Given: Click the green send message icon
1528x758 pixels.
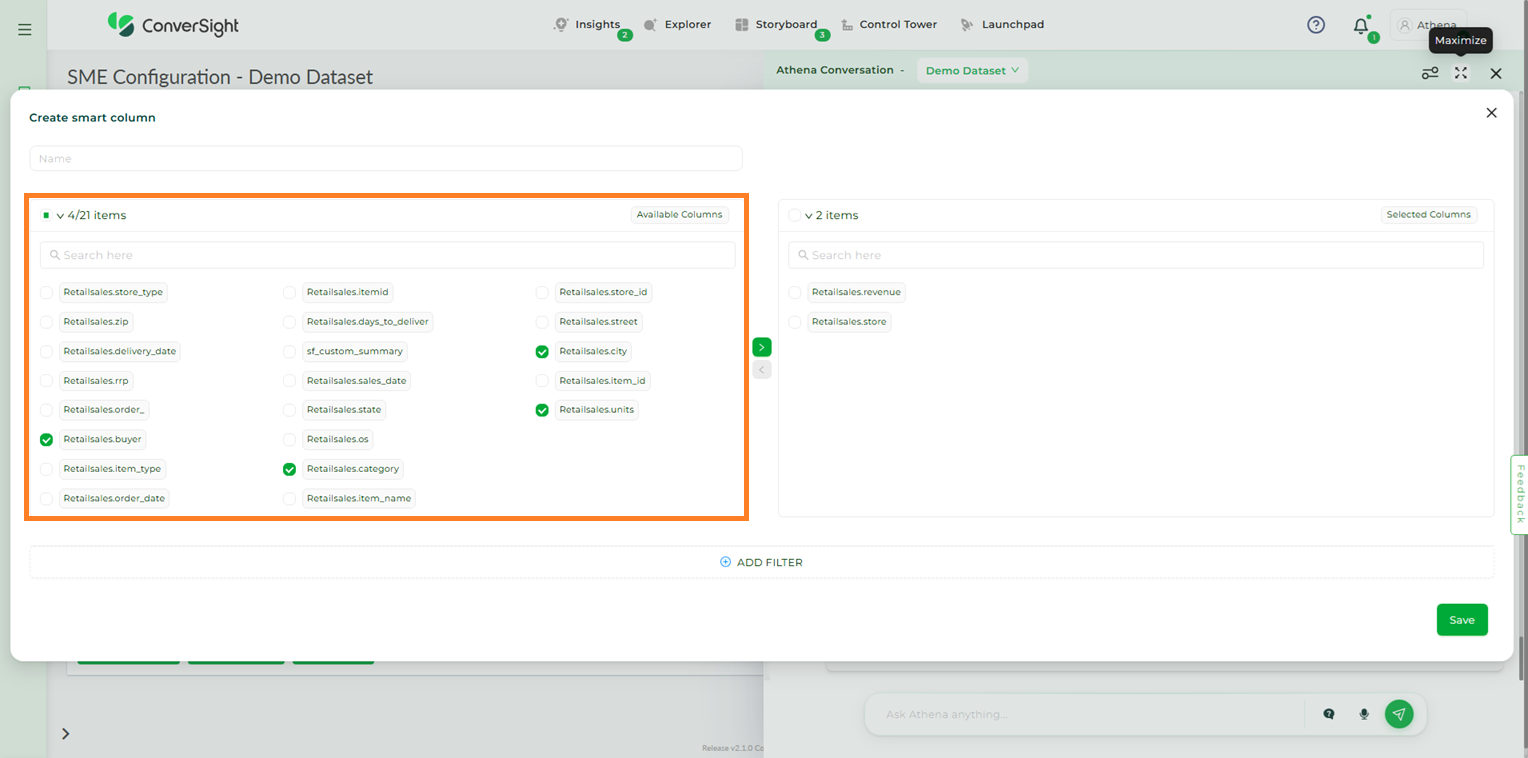Looking at the screenshot, I should click(x=1399, y=714).
